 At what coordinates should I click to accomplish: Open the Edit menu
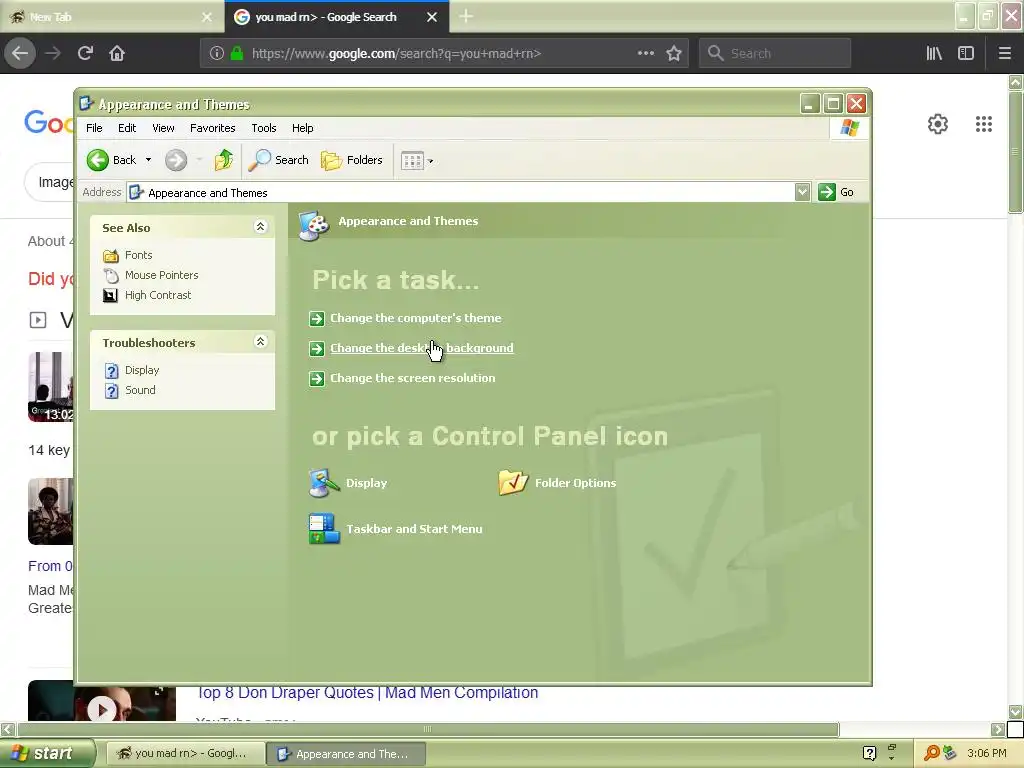127,128
